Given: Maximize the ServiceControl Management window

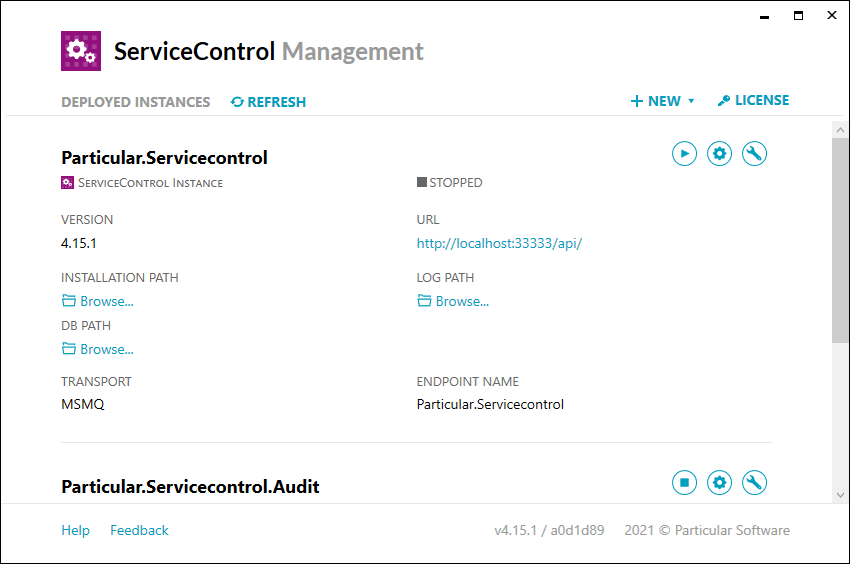Looking at the screenshot, I should coord(798,16).
